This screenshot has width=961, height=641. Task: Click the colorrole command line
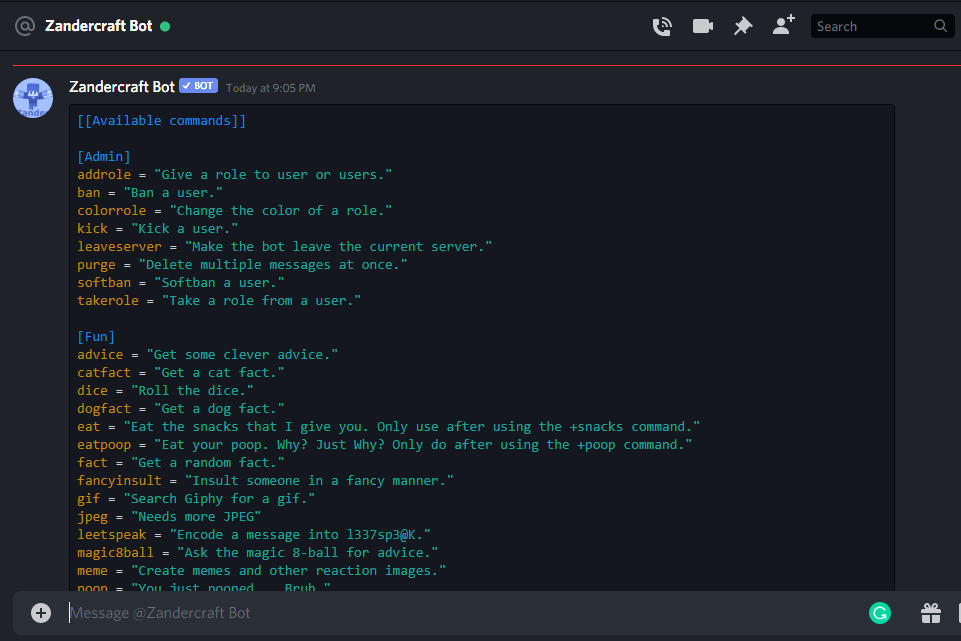[235, 211]
